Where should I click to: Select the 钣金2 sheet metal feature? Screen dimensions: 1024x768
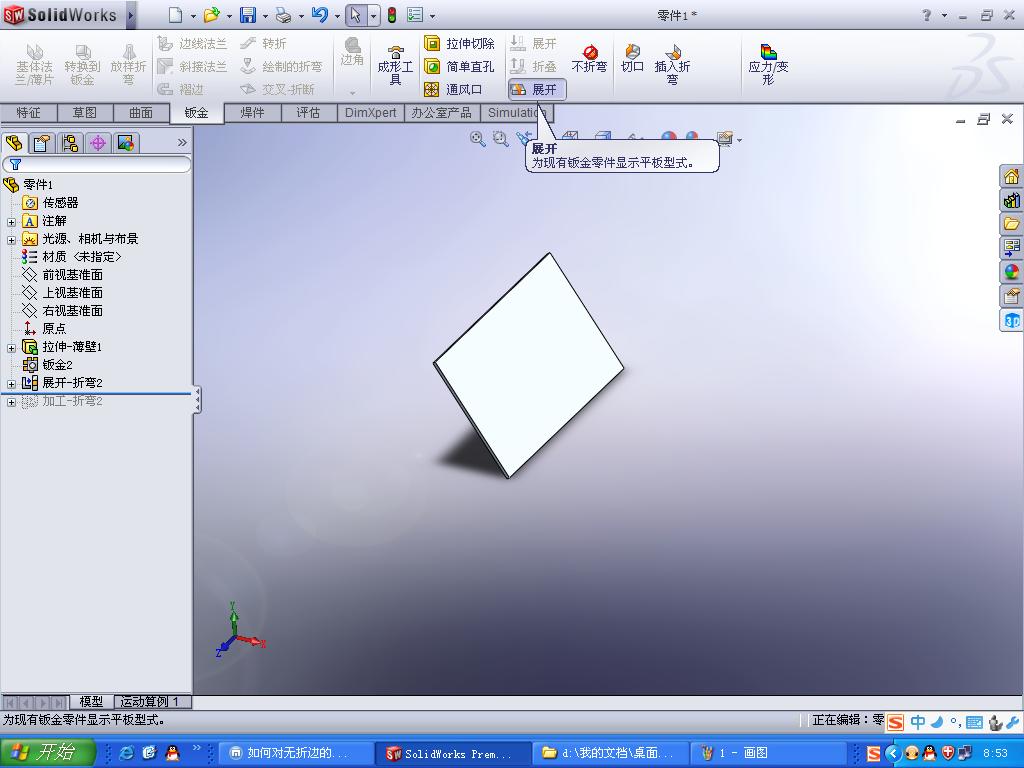click(48, 365)
